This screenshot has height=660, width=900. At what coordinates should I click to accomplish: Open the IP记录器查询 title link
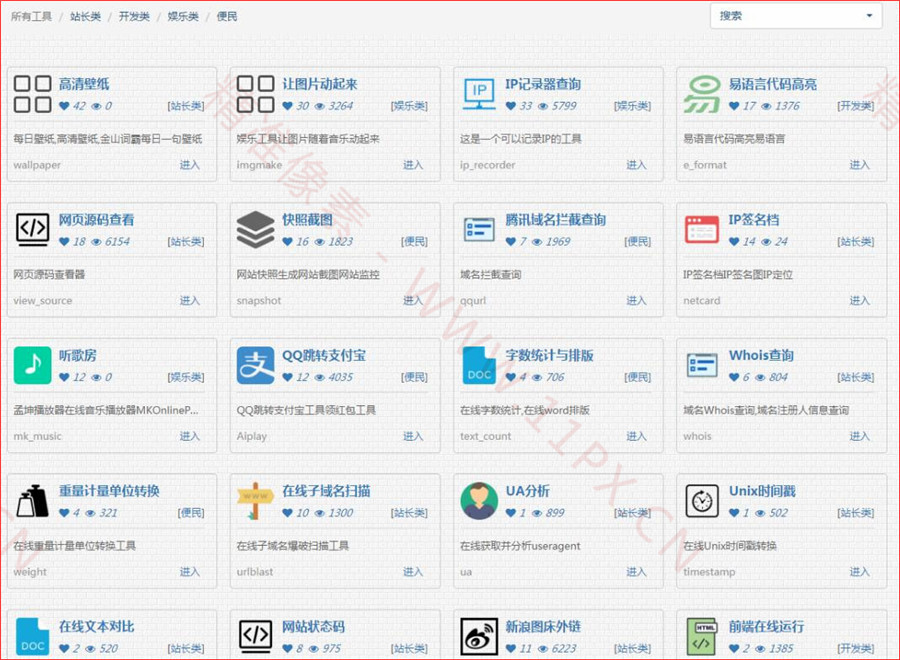coord(543,84)
